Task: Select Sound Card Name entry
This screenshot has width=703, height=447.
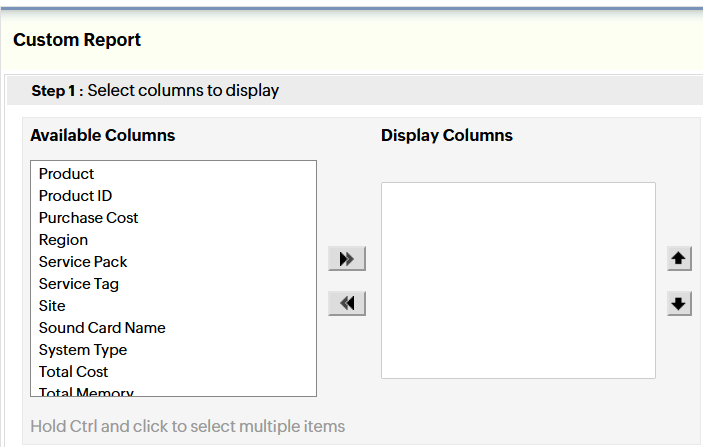Action: (x=102, y=328)
